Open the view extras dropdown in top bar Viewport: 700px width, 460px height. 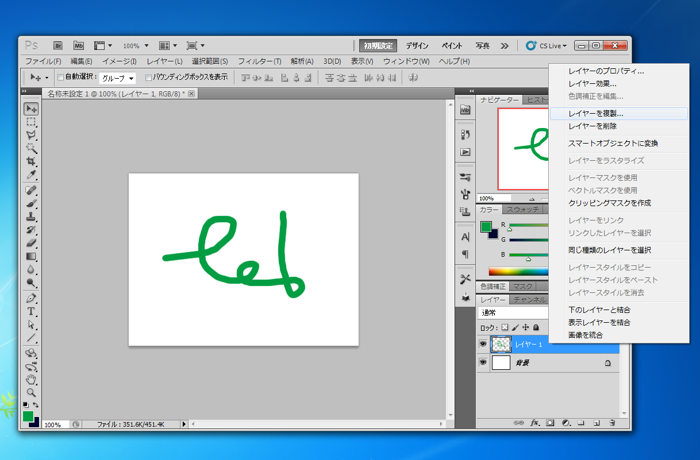click(x=103, y=46)
